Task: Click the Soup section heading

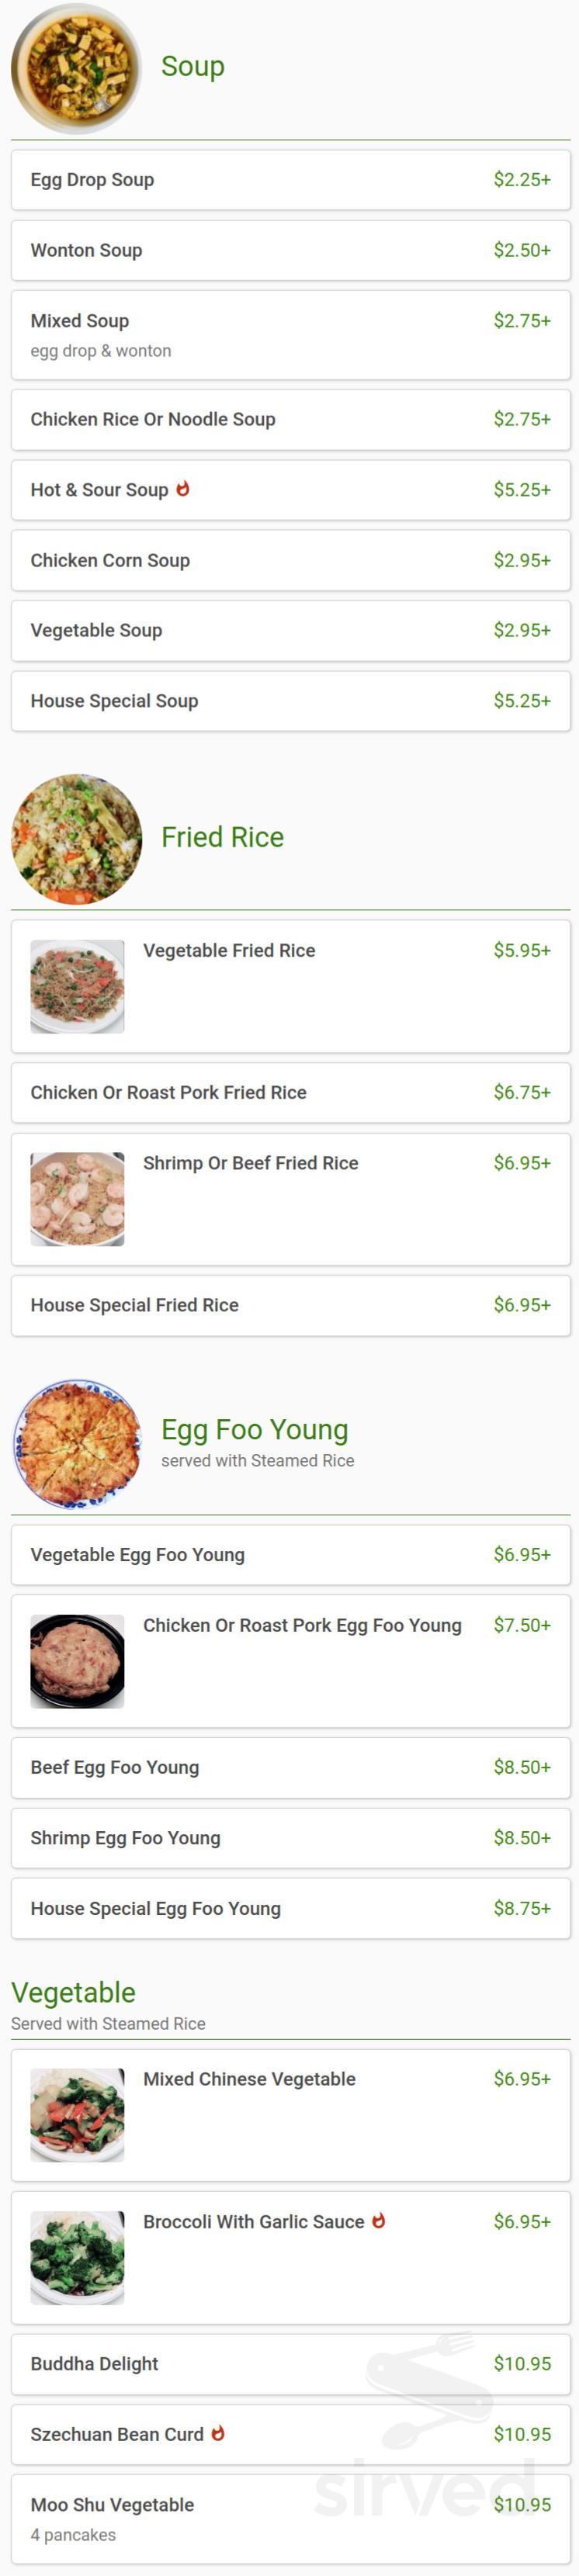Action: pyautogui.click(x=192, y=66)
